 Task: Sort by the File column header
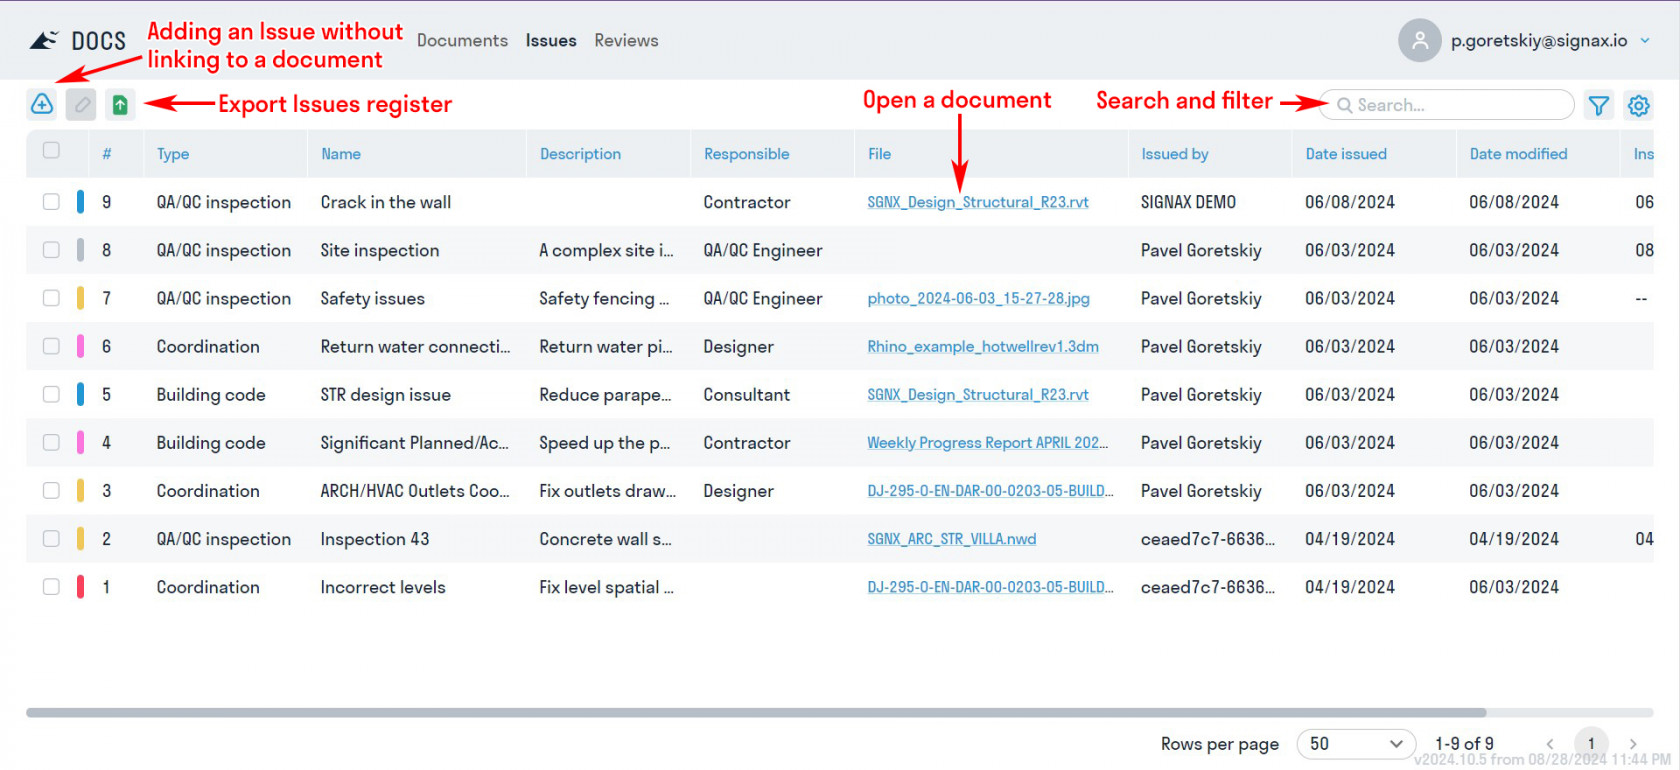coord(879,154)
